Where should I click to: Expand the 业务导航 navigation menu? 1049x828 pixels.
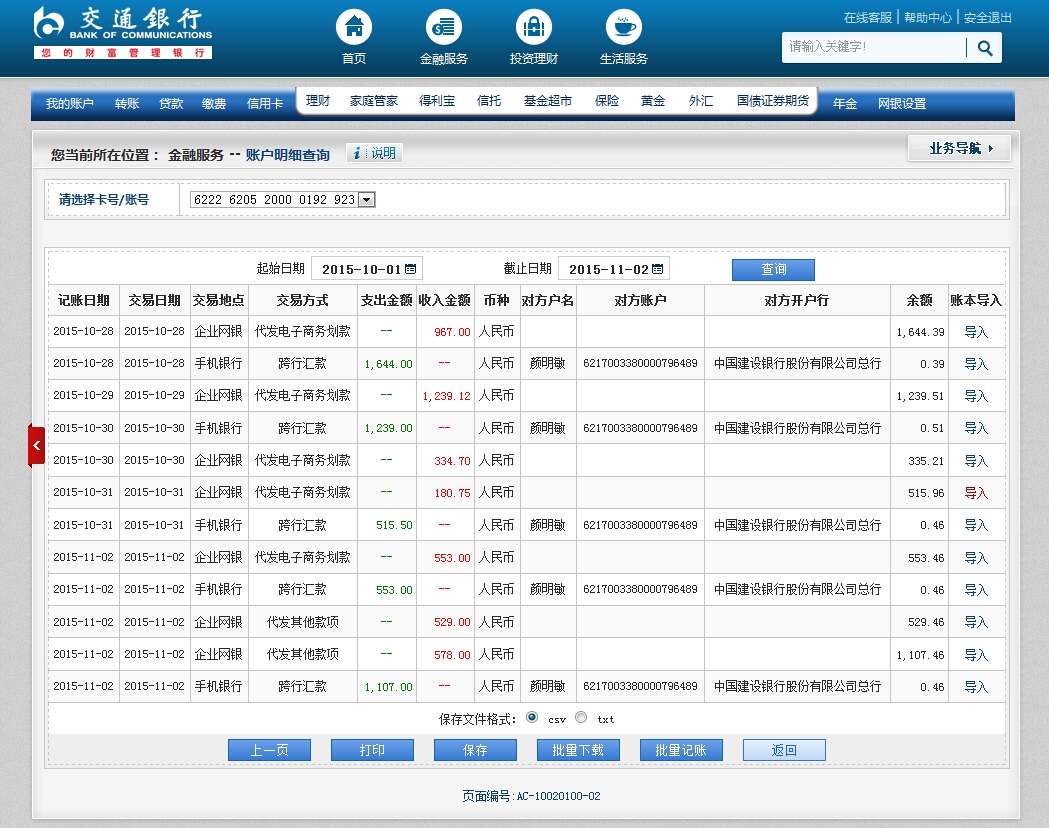tap(959, 148)
